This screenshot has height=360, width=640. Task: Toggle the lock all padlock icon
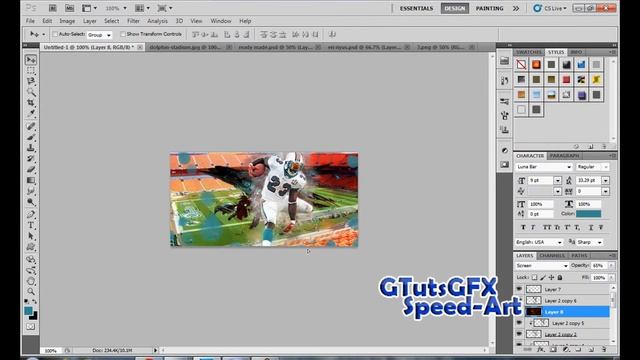point(560,278)
